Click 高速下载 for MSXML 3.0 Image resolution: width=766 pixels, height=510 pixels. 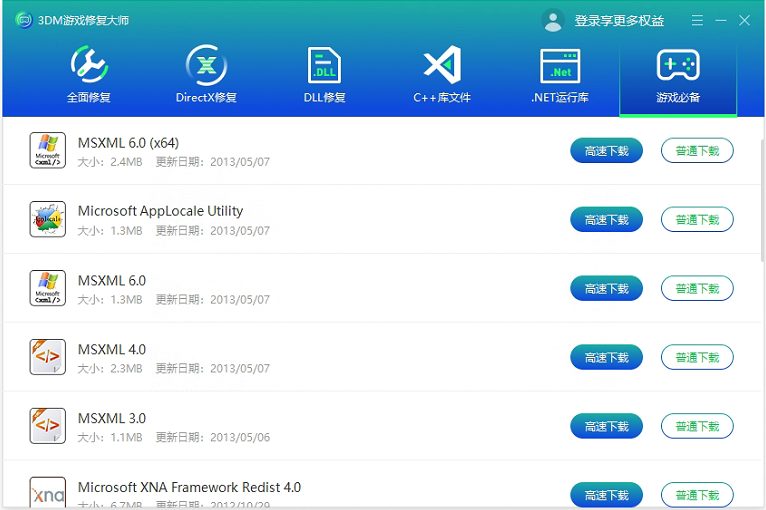[606, 426]
